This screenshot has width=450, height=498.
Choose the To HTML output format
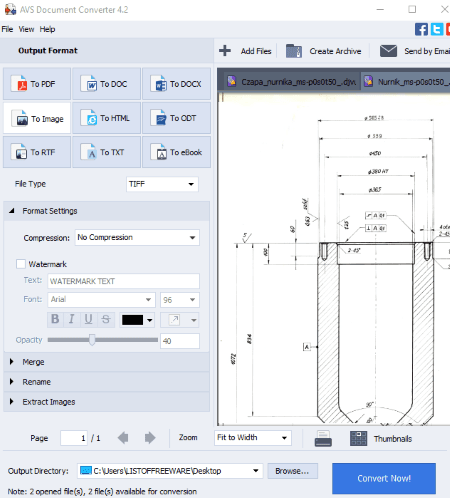point(106,118)
